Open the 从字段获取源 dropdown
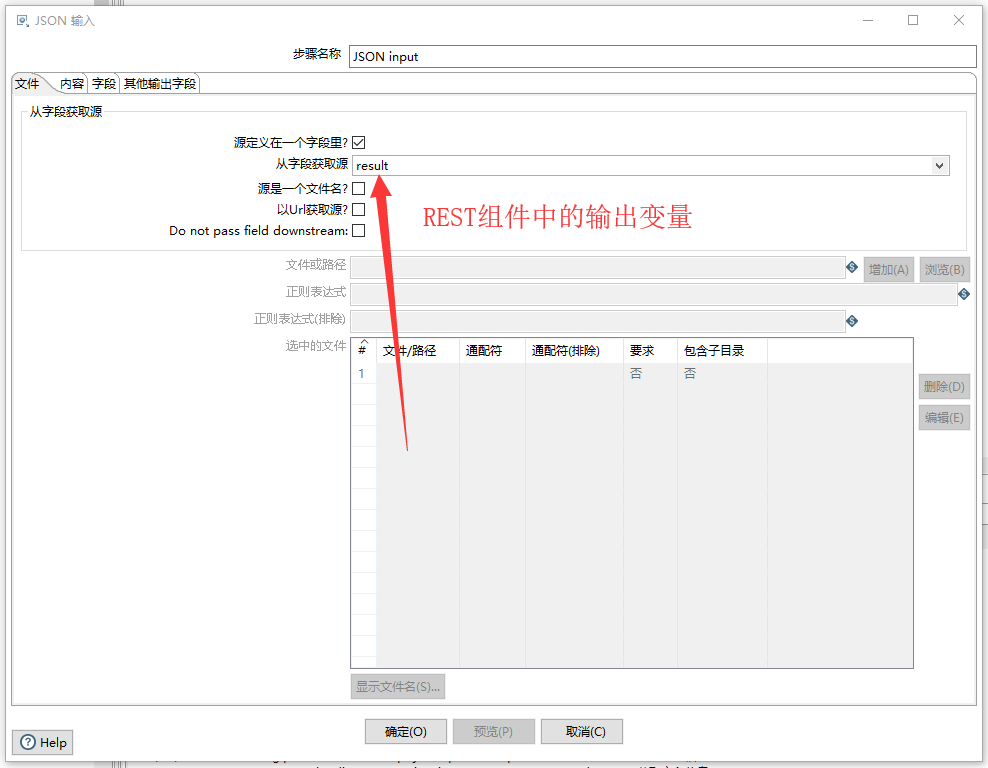Viewport: 988px width, 768px height. [x=941, y=165]
